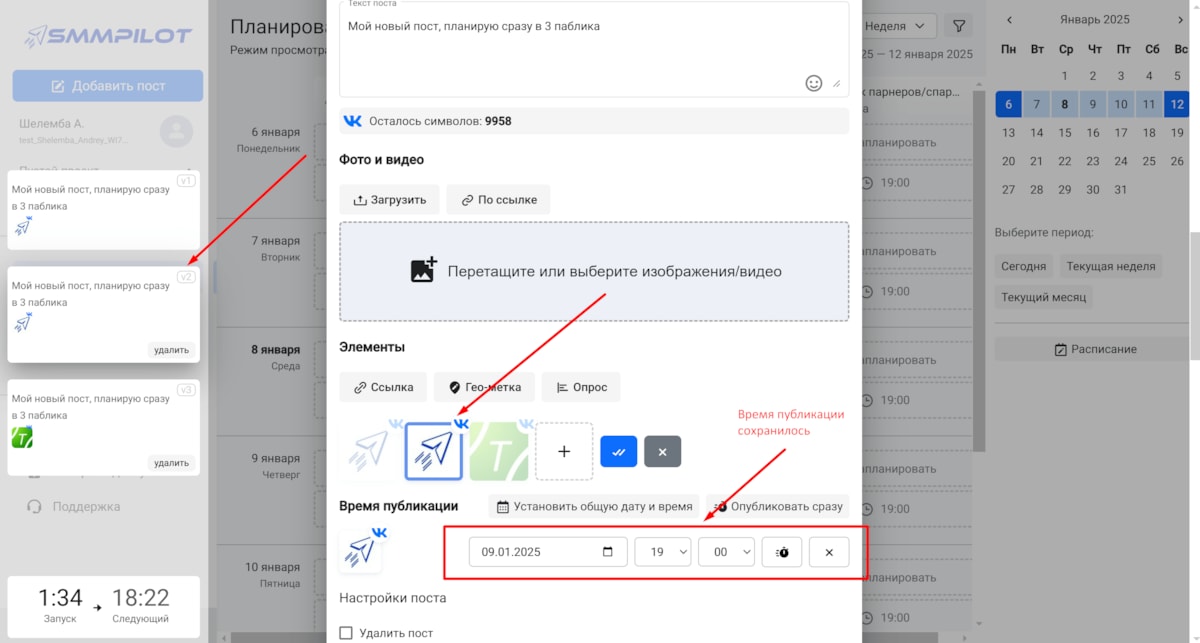
Task: Select the highlighted blue plane account thumbnail
Action: pos(434,451)
